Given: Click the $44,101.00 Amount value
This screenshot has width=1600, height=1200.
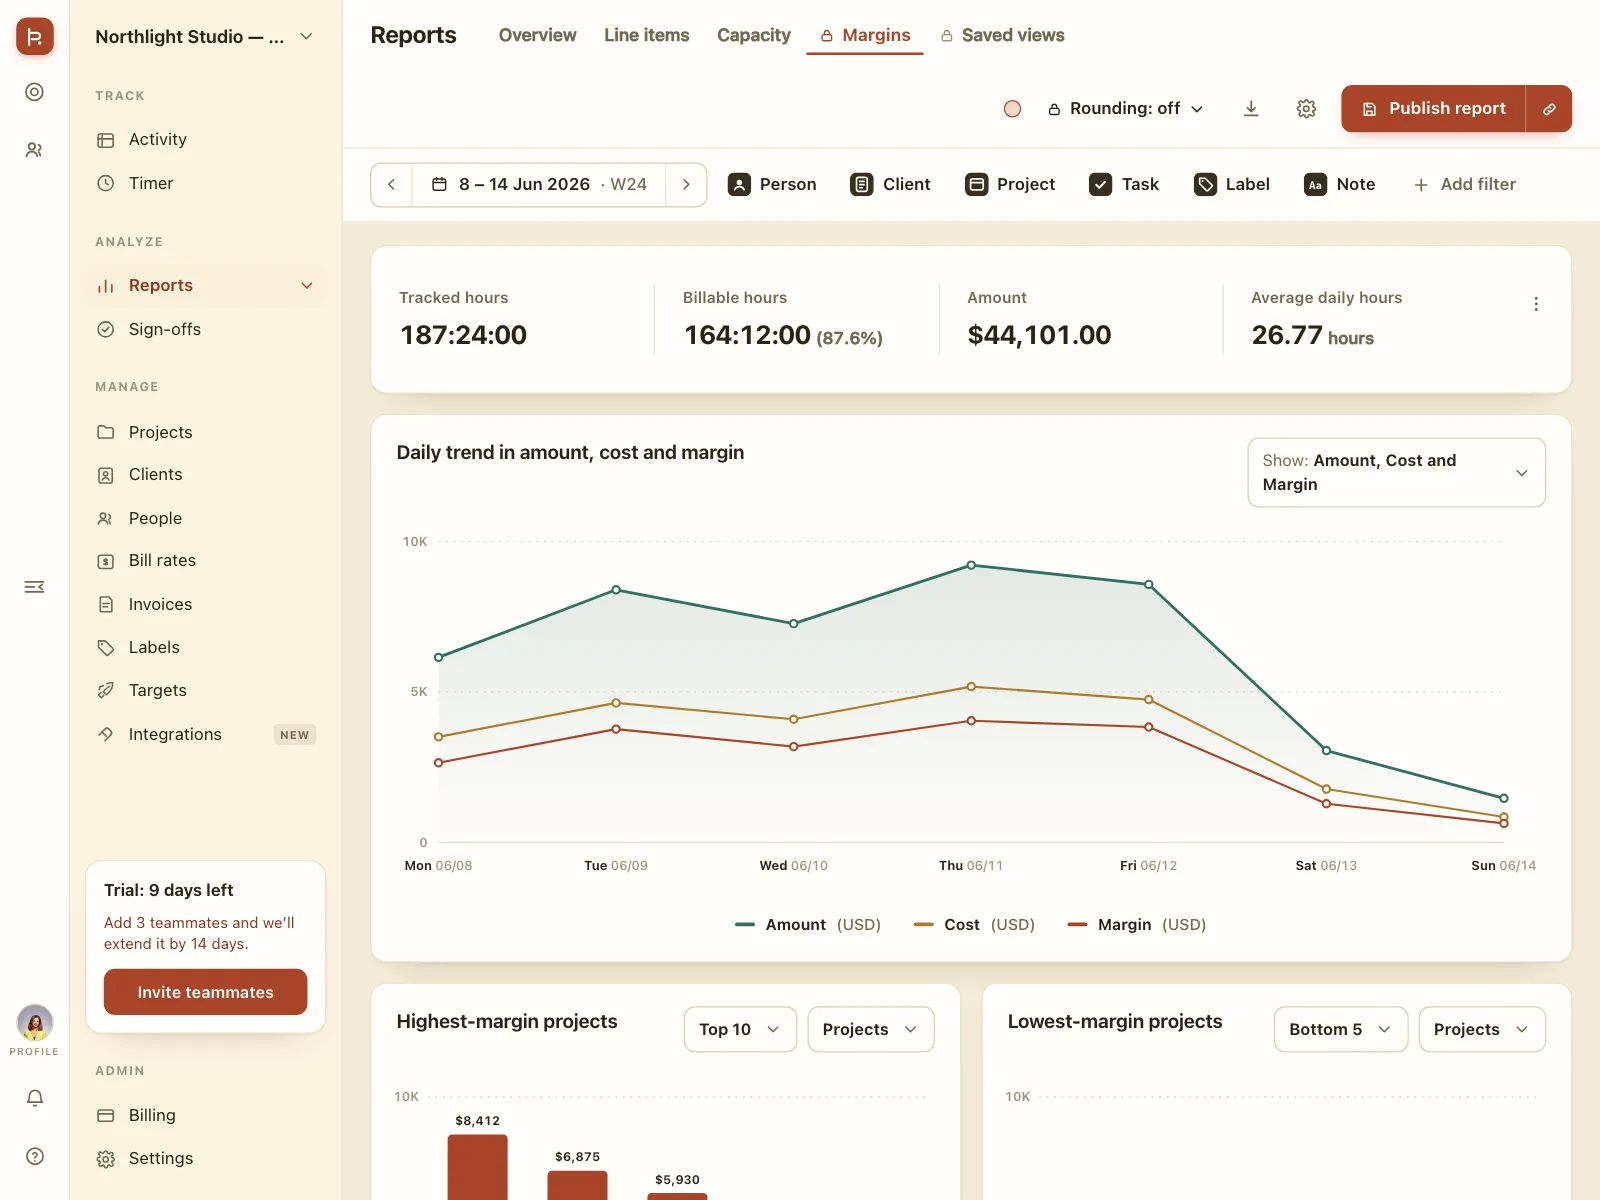Looking at the screenshot, I should pos(1039,335).
